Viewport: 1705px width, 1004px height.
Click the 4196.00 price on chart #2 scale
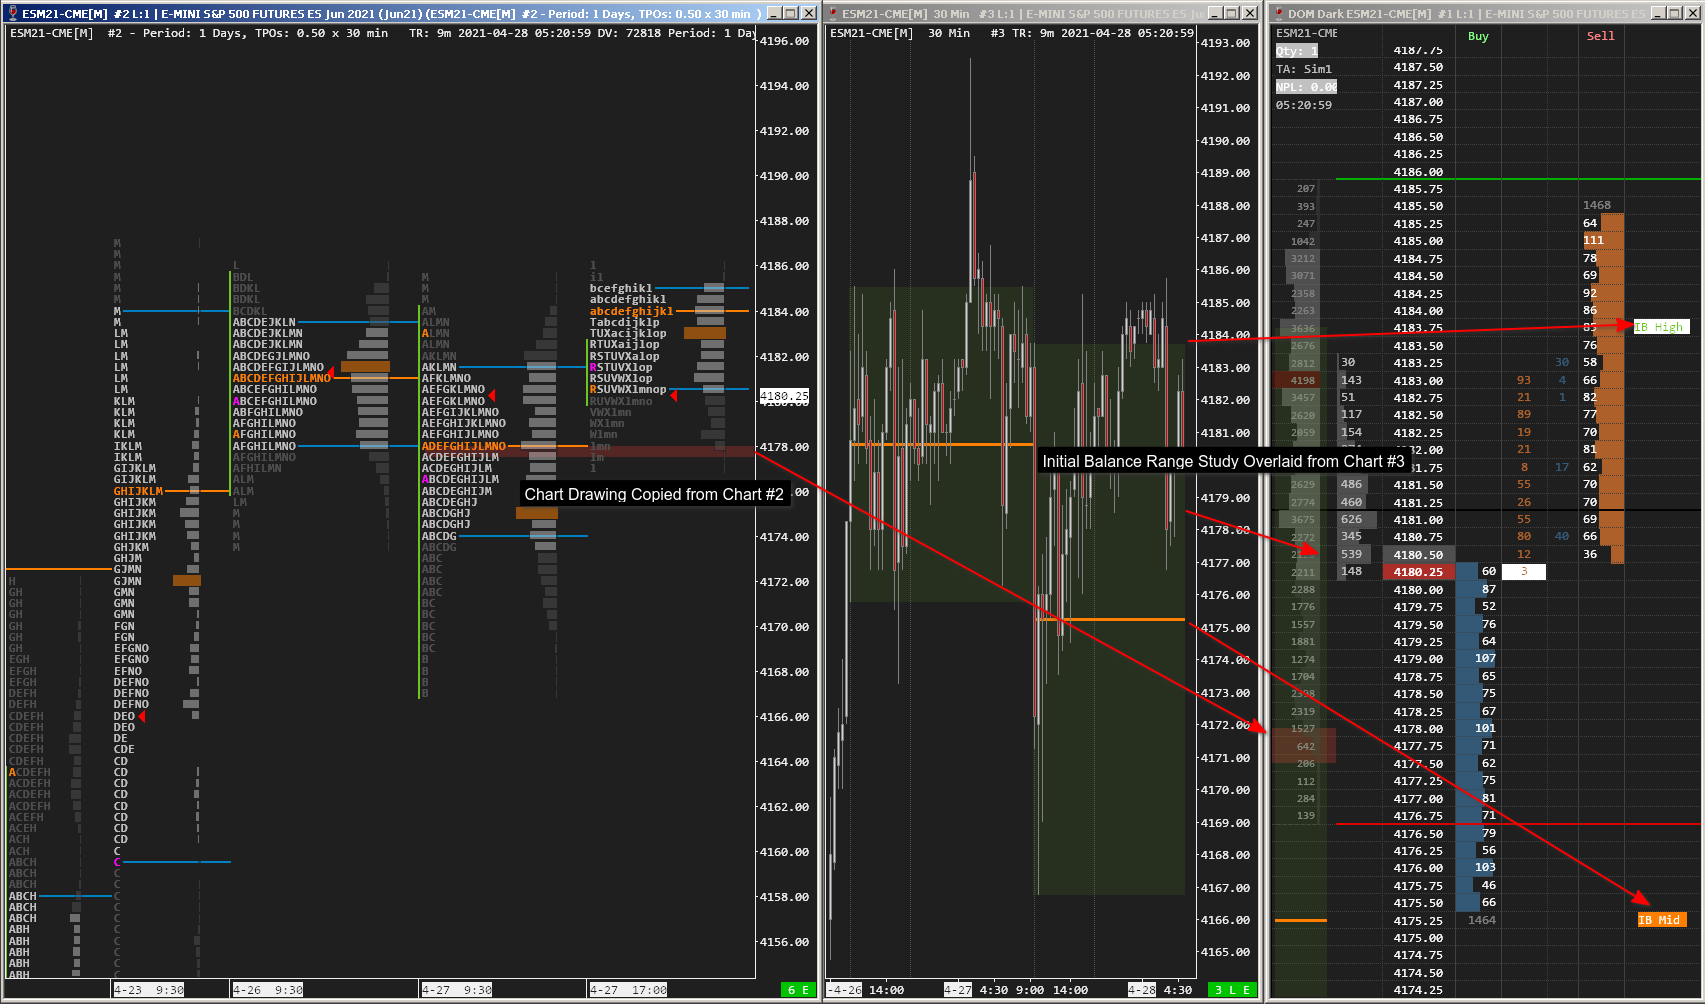(784, 41)
